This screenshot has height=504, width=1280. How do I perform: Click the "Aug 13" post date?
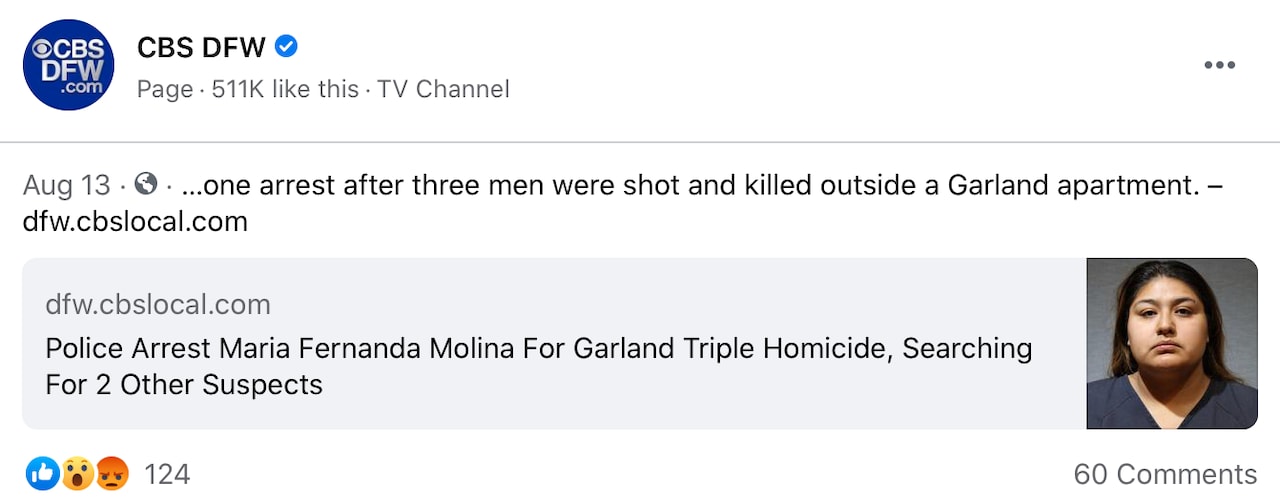pos(66,186)
